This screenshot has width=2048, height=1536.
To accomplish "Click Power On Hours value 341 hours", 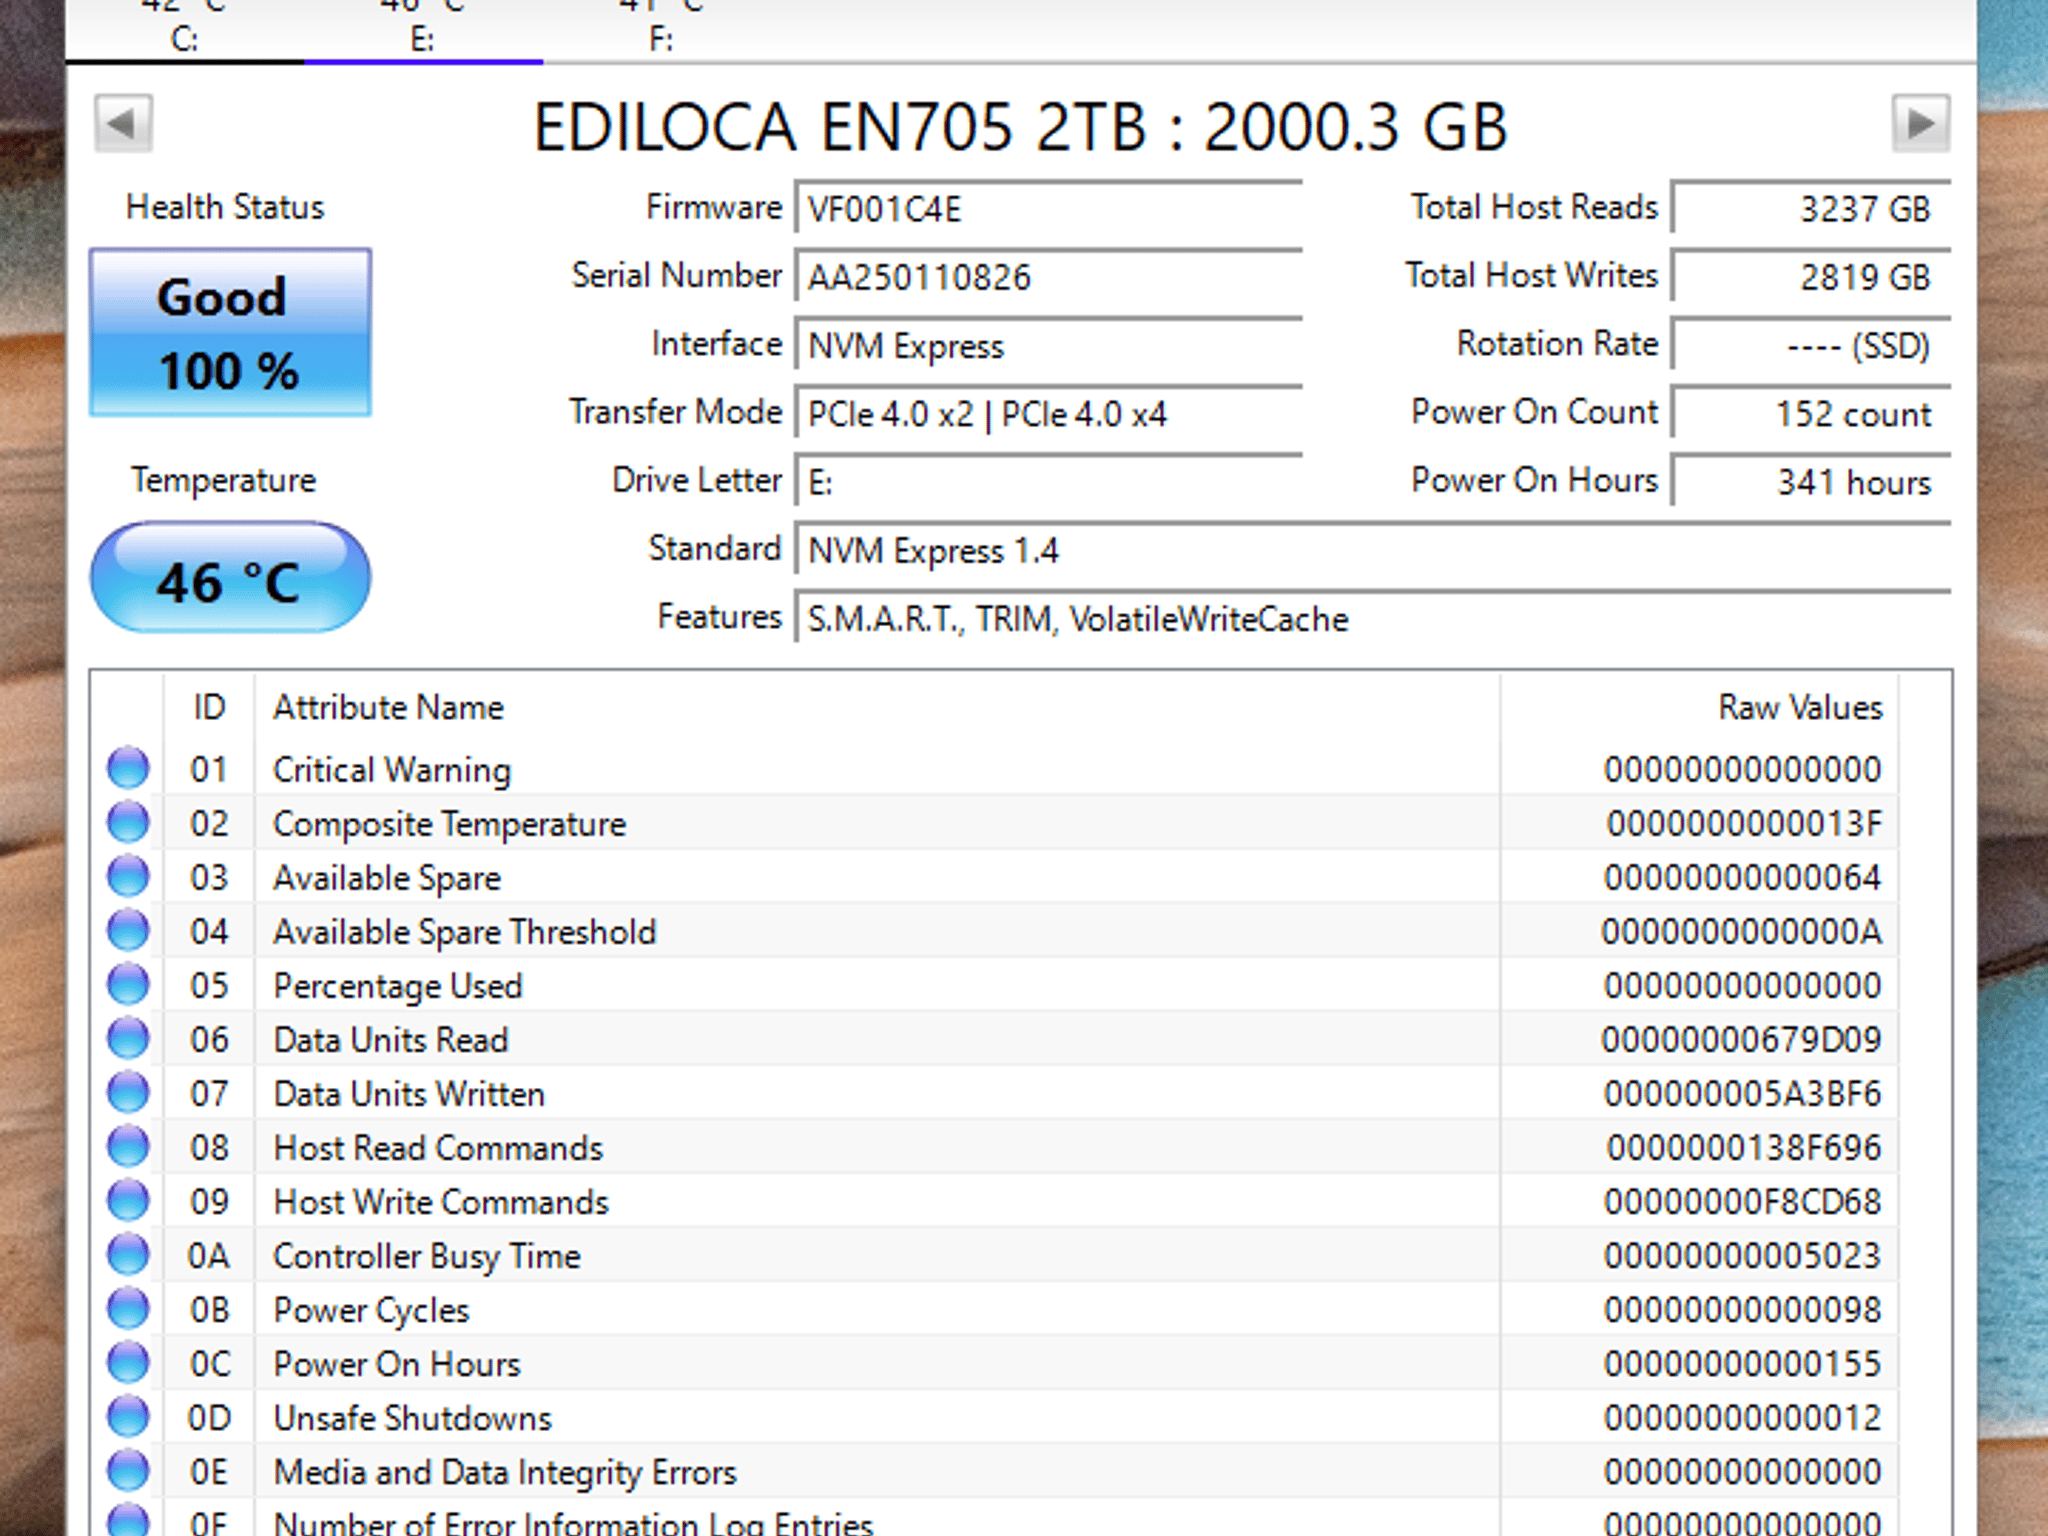I will point(1811,482).
